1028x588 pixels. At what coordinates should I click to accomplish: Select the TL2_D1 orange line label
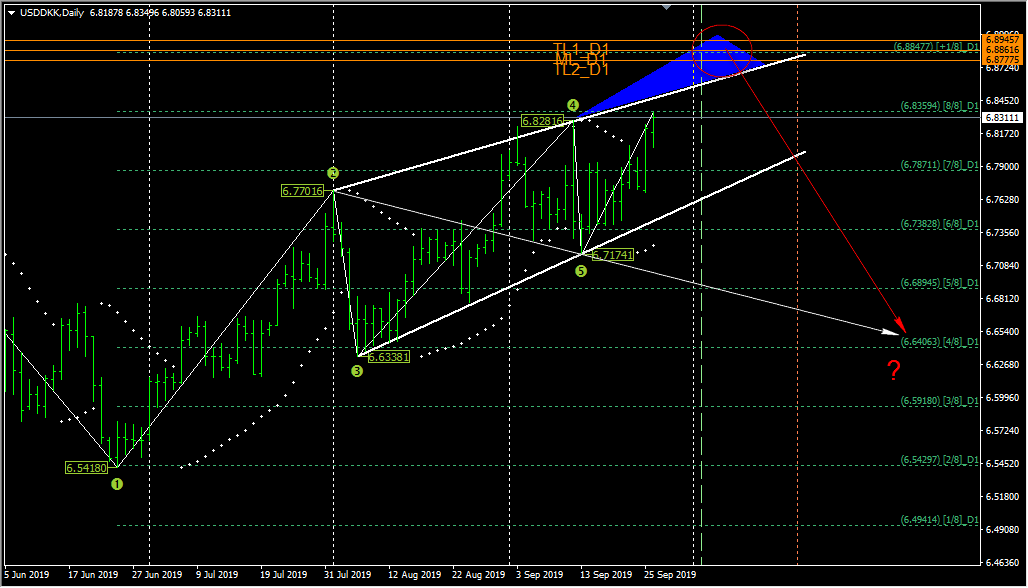click(x=582, y=69)
